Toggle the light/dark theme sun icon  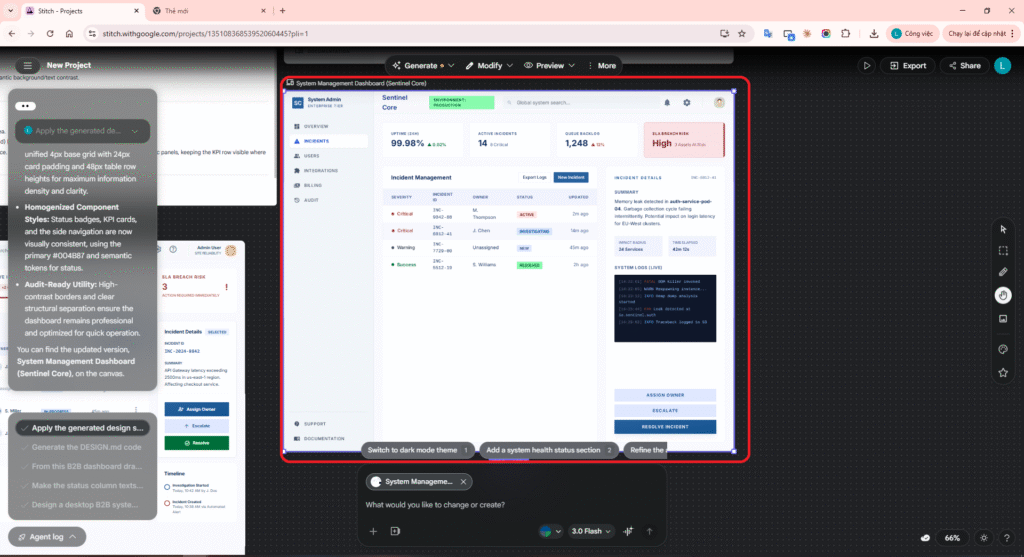pos(984,537)
